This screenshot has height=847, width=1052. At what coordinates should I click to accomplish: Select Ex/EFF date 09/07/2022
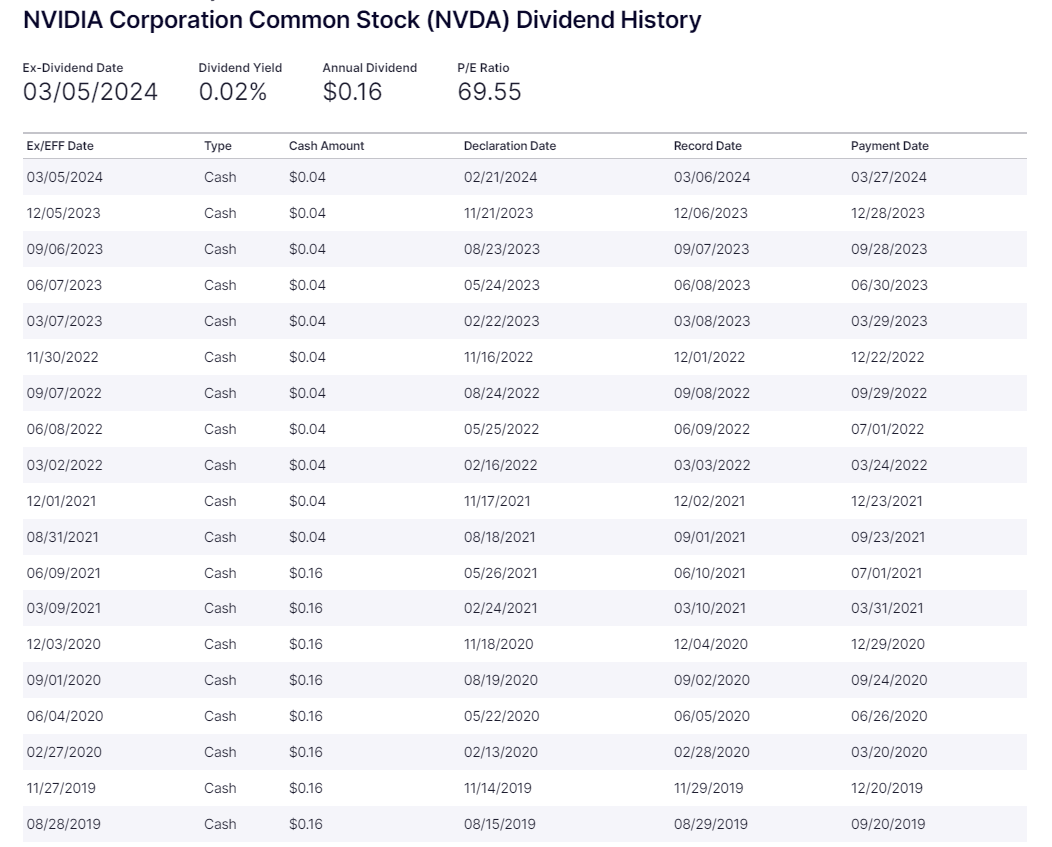pos(64,393)
